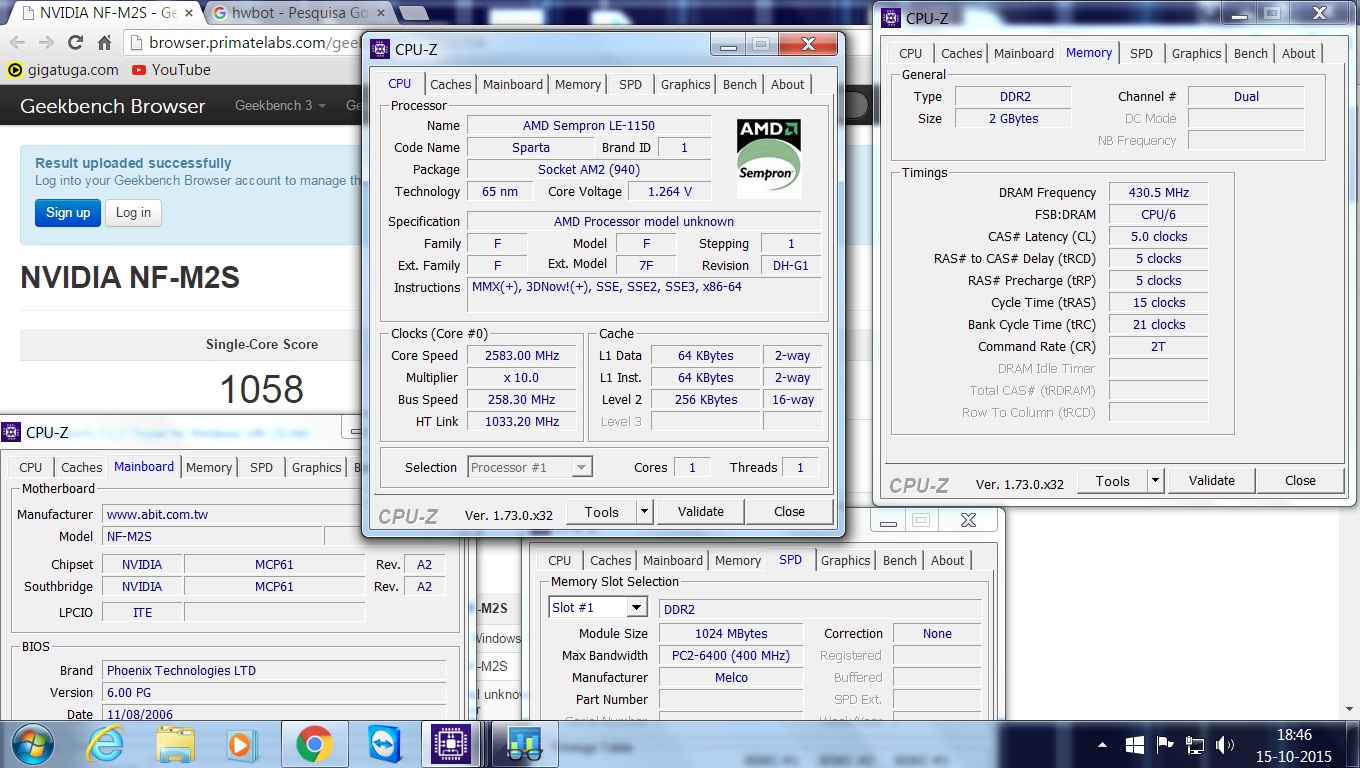This screenshot has width=1360, height=768.
Task: Click the Manufacturer value www.abit.com.tw
Action: coord(273,515)
